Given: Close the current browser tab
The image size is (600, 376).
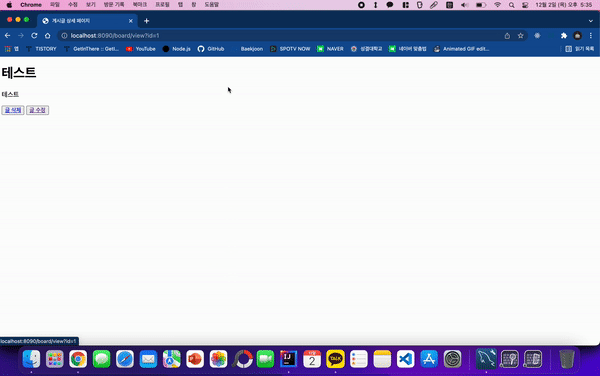Looking at the screenshot, I should pyautogui.click(x=130, y=21).
